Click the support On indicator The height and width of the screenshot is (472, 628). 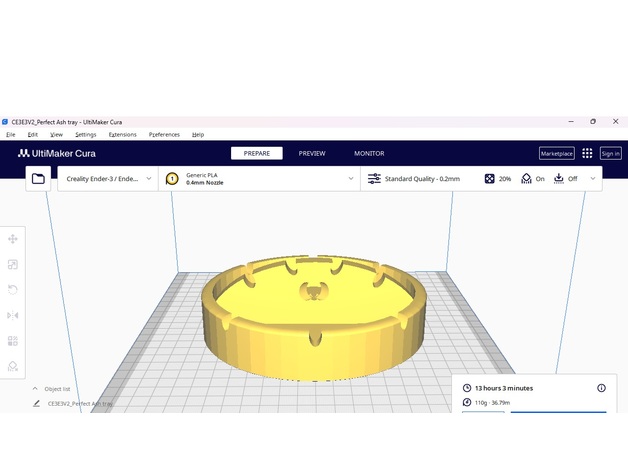(x=533, y=179)
